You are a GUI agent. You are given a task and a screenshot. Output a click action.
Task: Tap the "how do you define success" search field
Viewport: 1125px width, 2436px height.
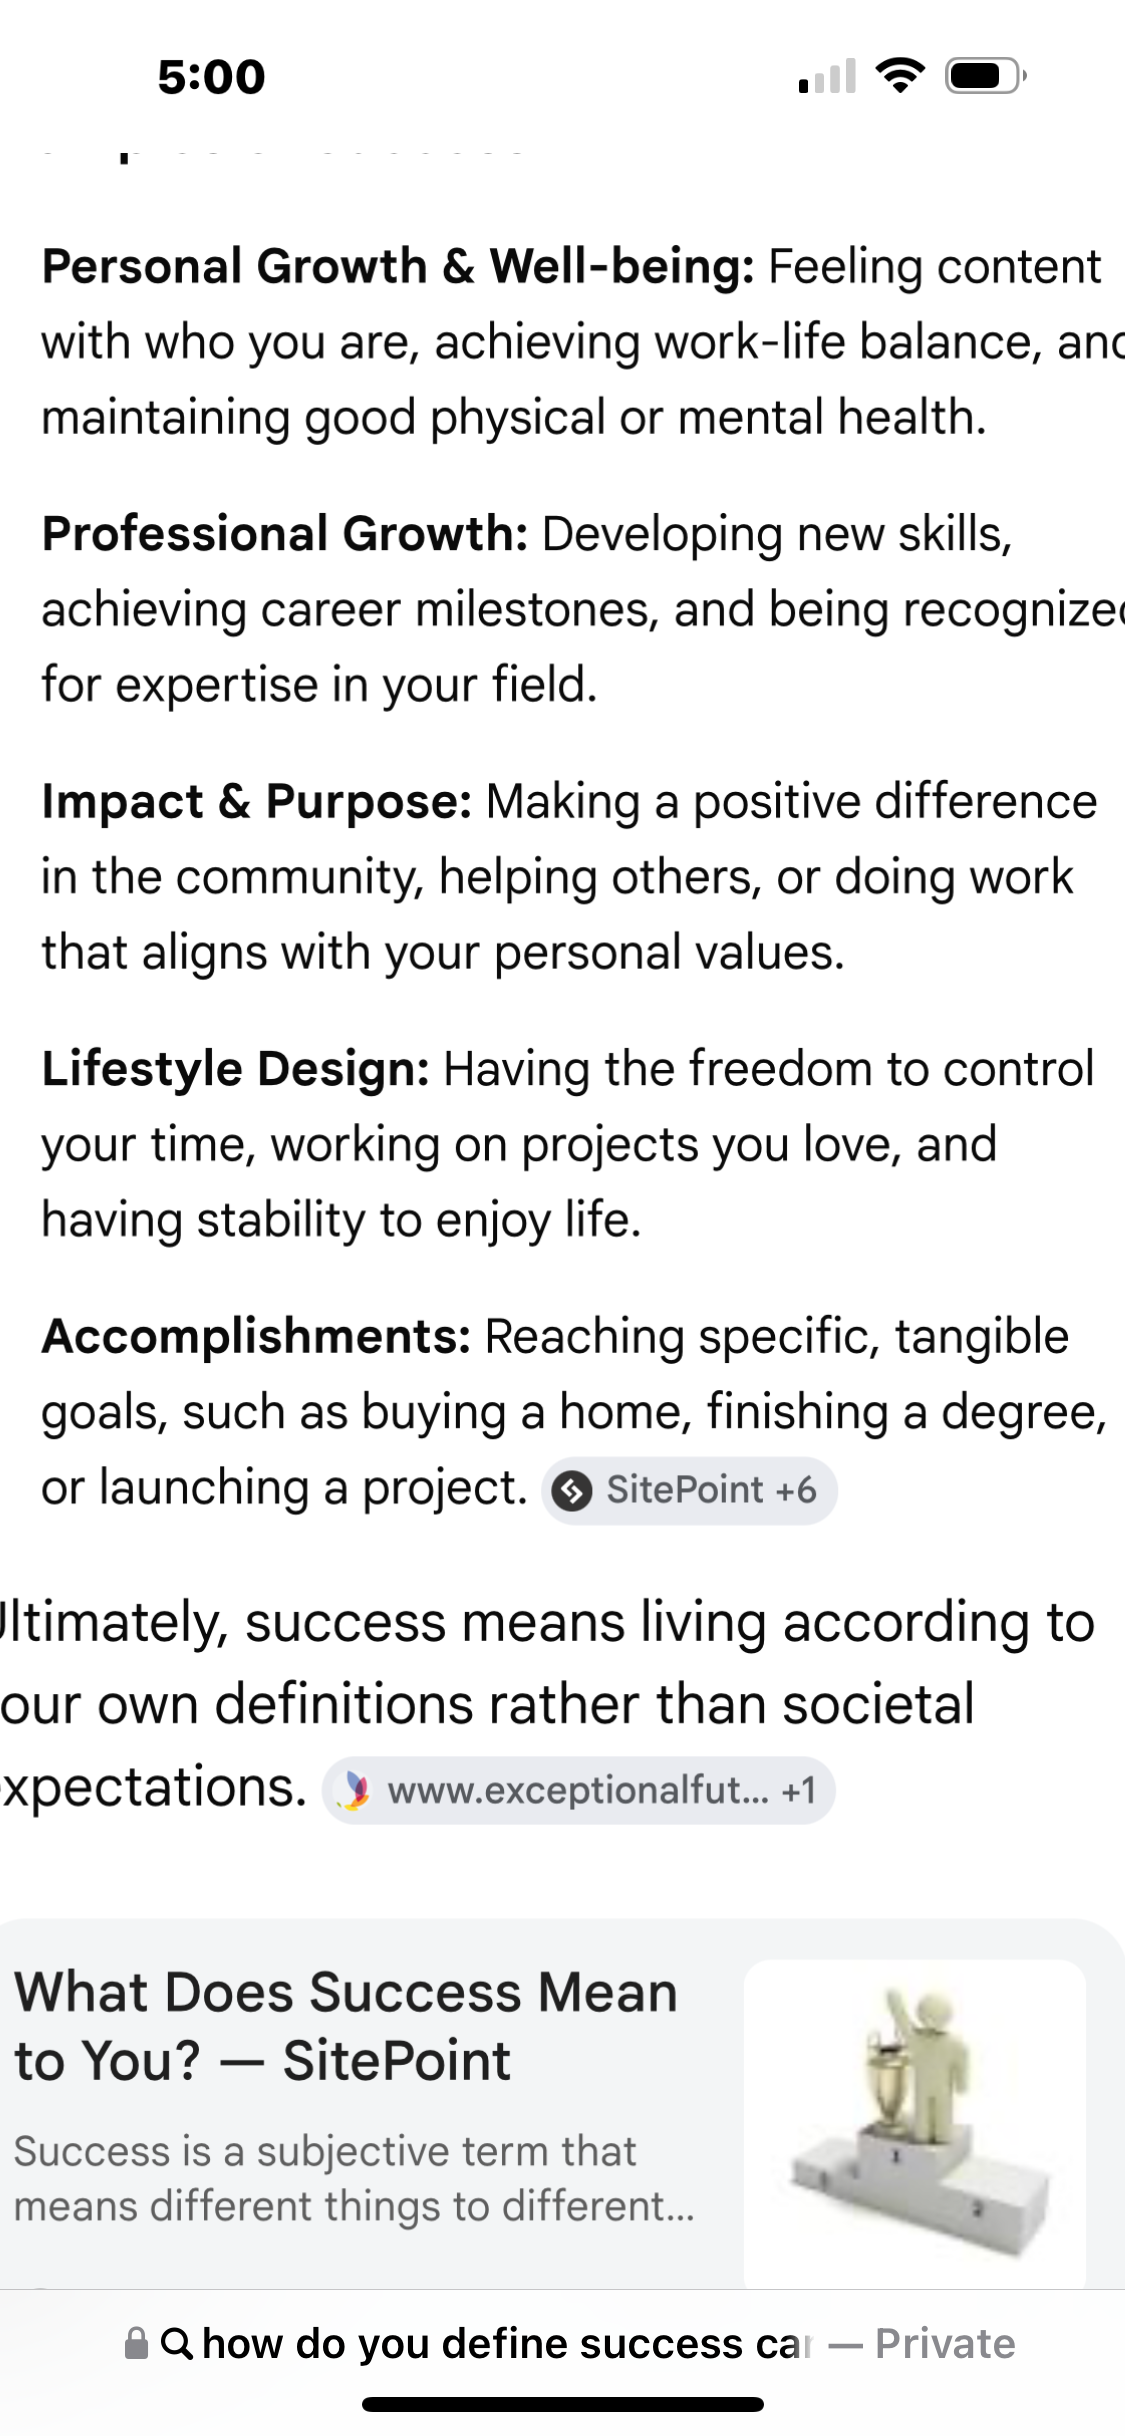click(x=505, y=2344)
